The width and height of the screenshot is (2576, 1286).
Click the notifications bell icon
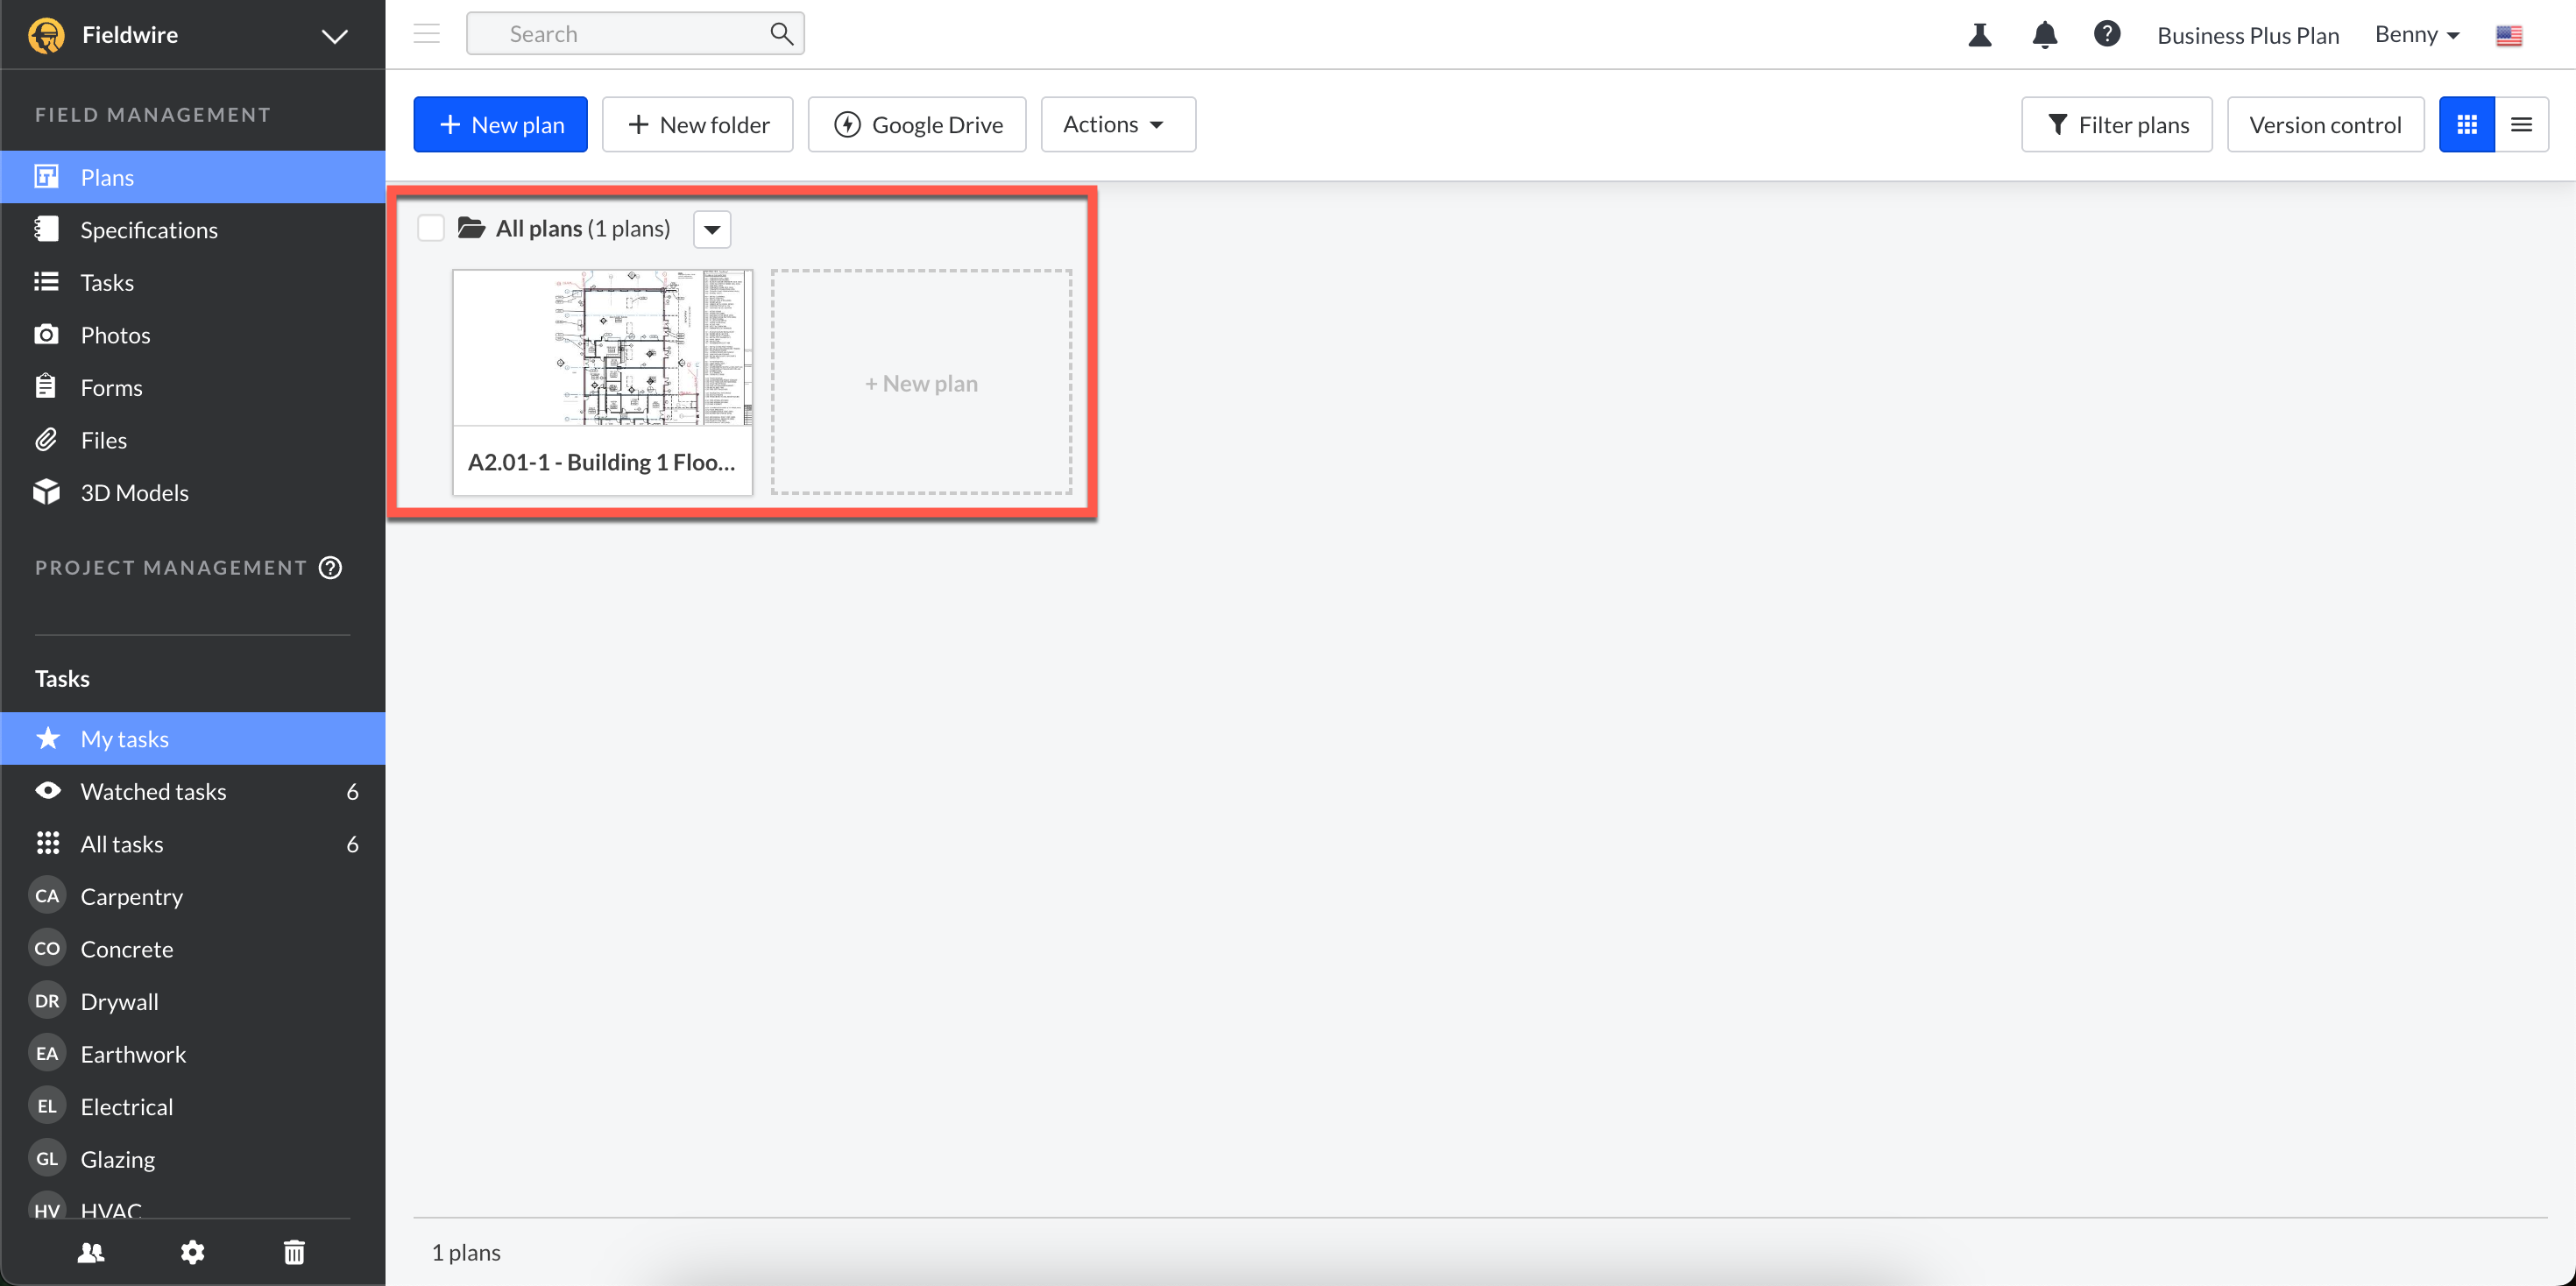coord(2044,35)
